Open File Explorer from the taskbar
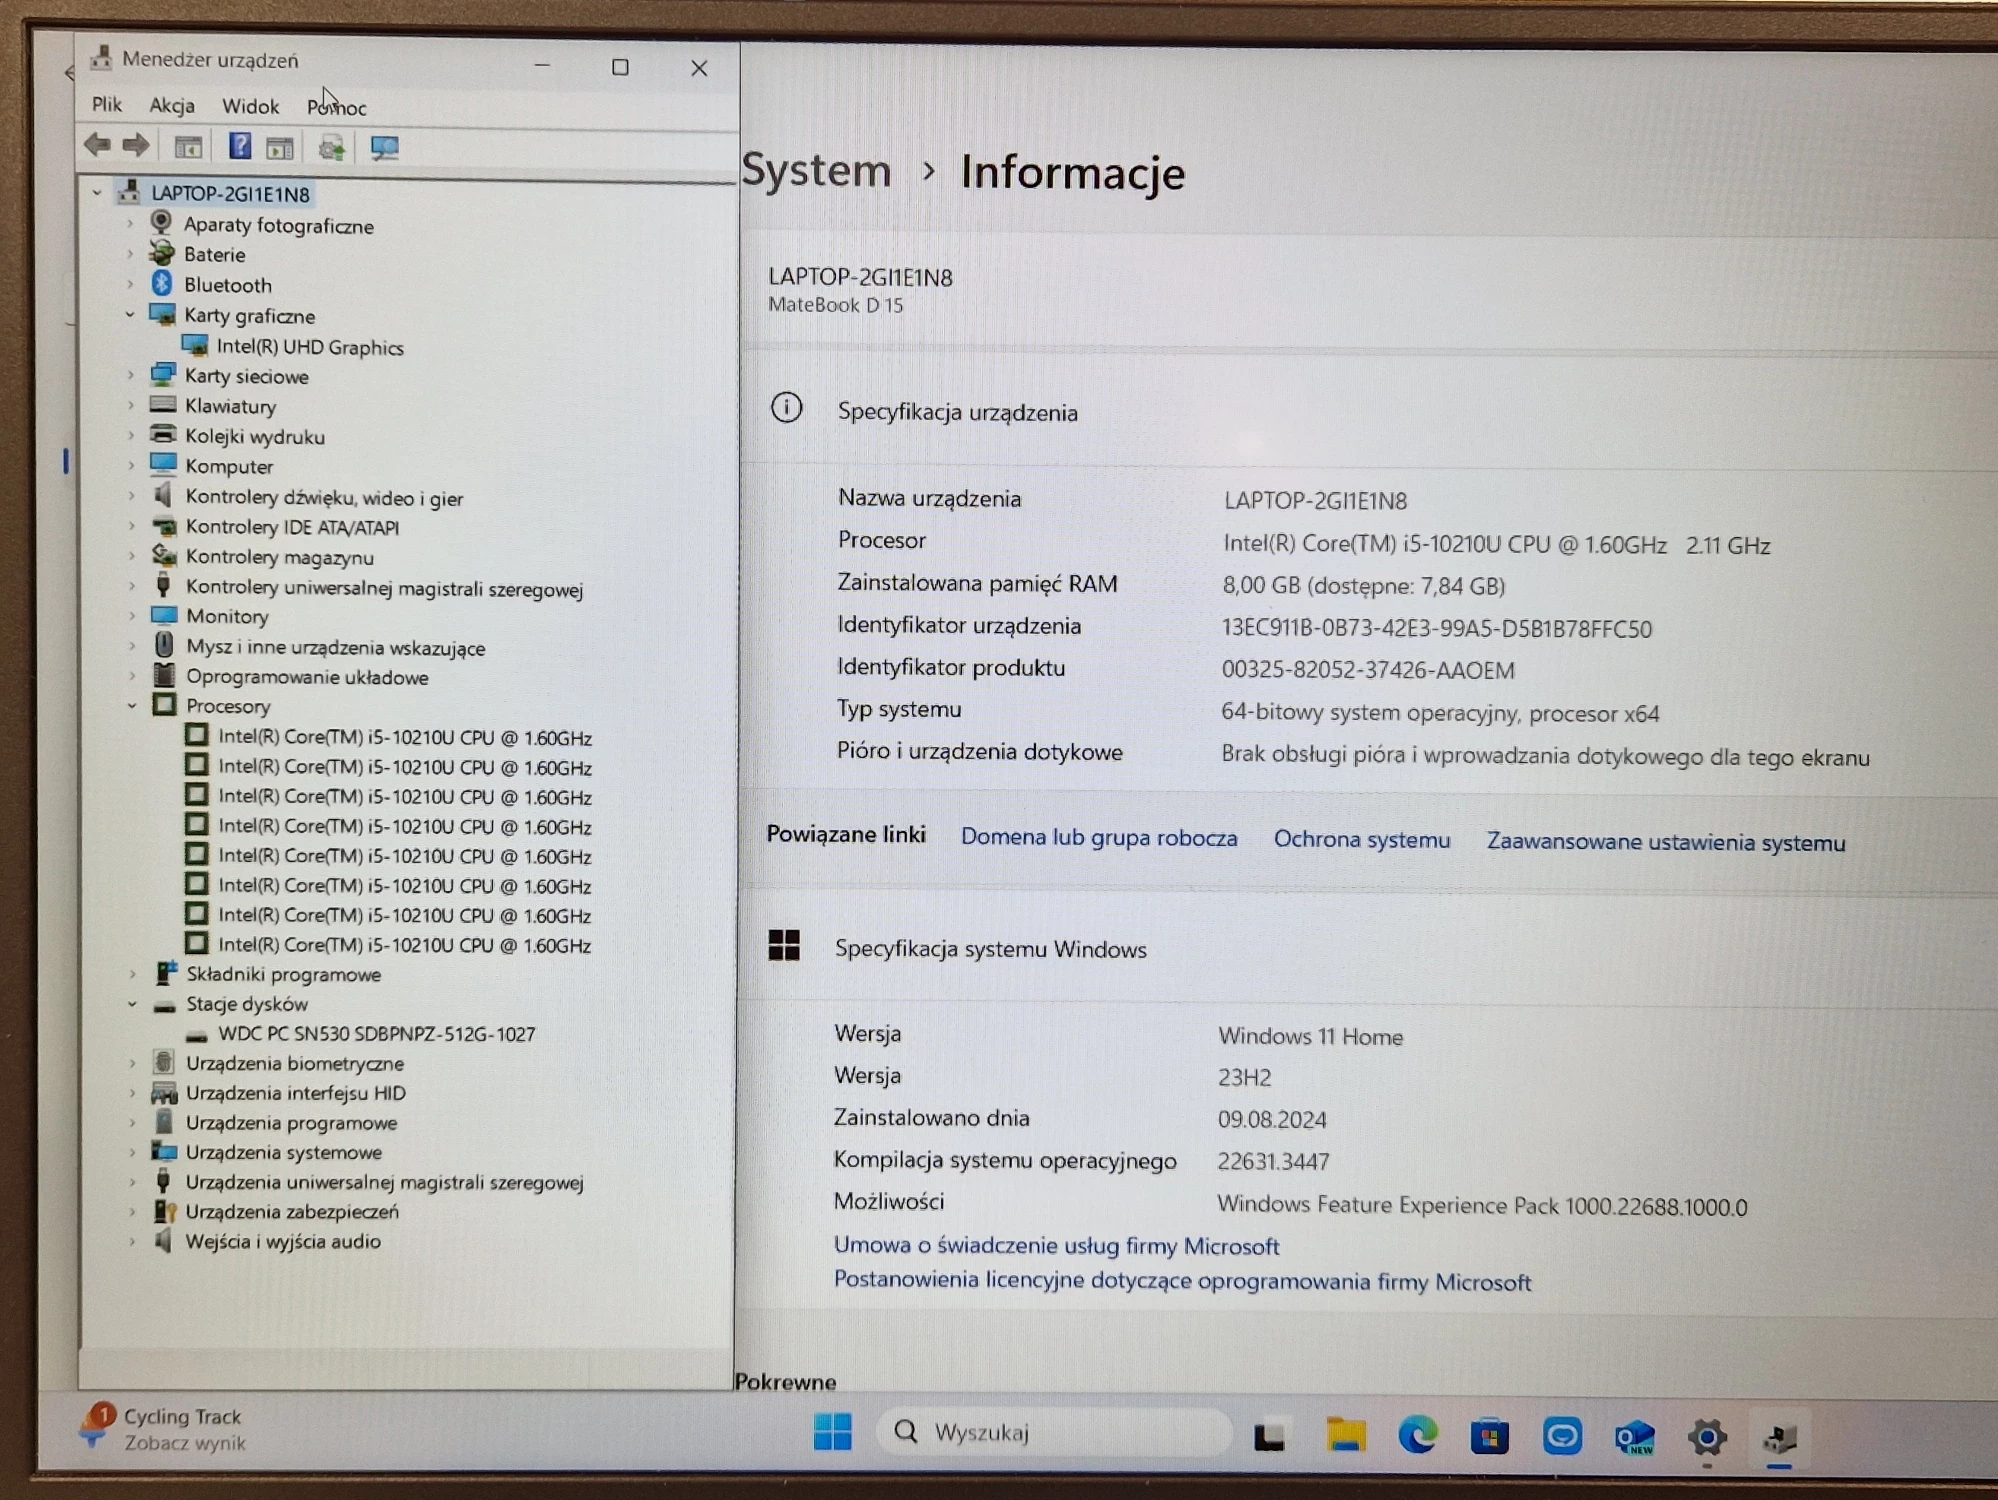 [1345, 1435]
